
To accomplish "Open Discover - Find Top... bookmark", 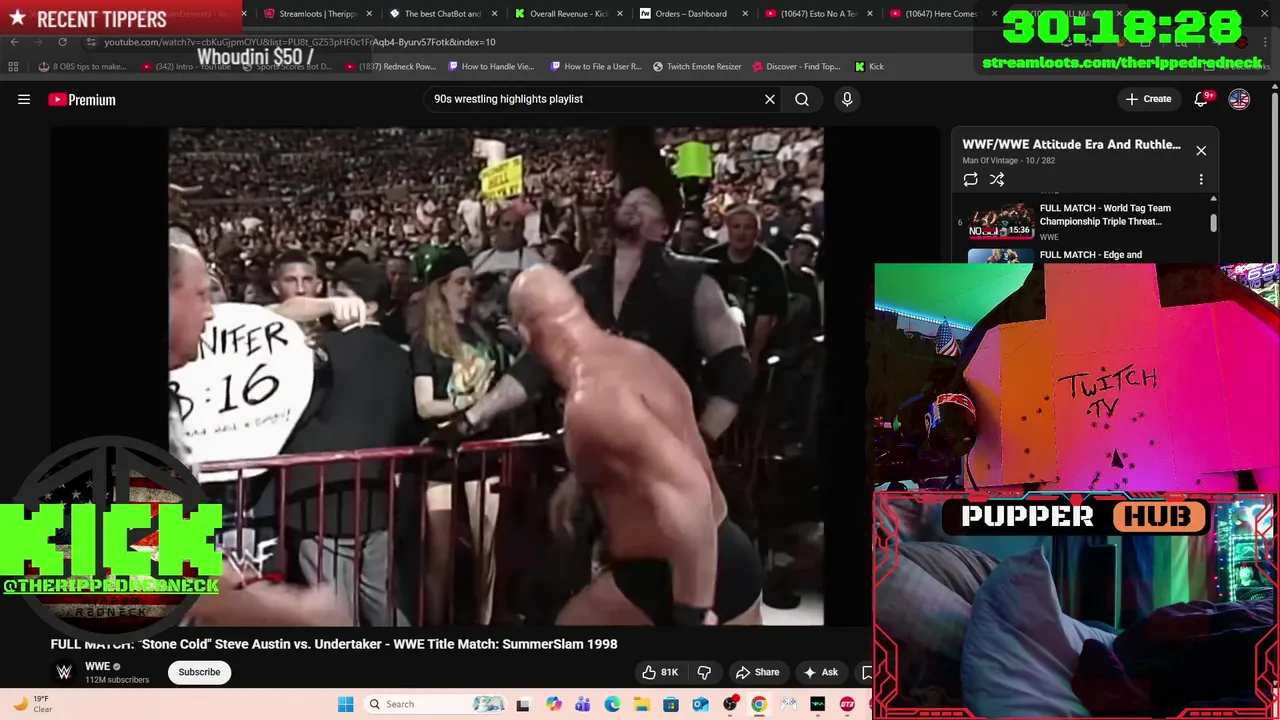I will coord(796,67).
